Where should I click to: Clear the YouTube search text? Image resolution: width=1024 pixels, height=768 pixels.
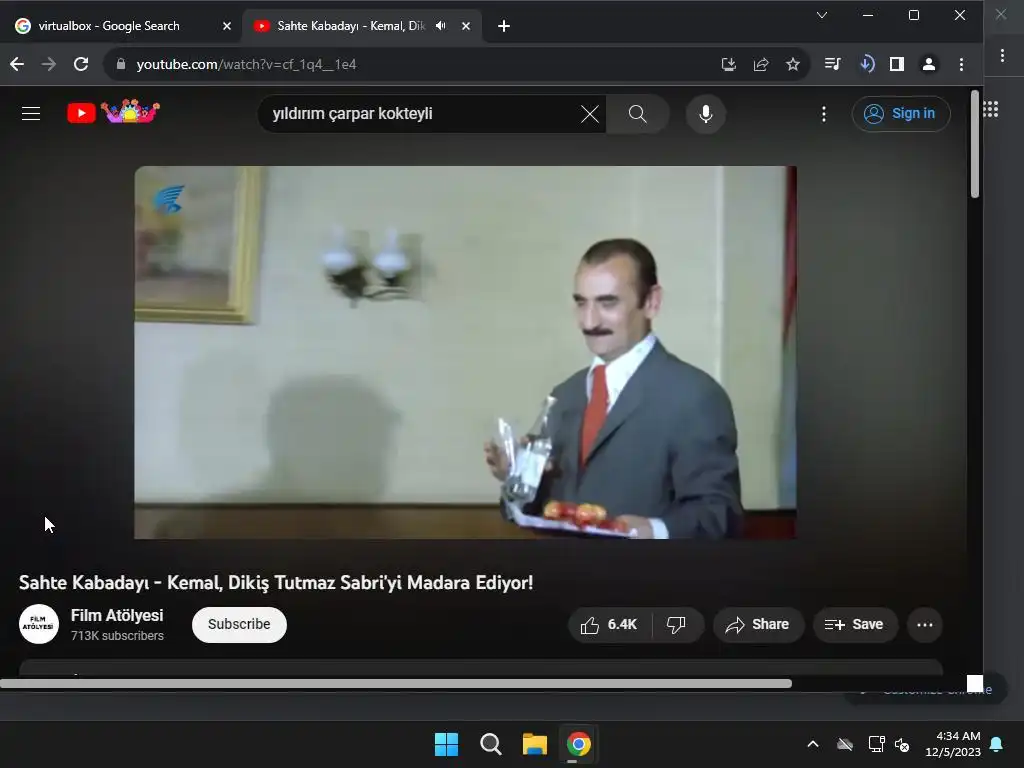point(590,114)
